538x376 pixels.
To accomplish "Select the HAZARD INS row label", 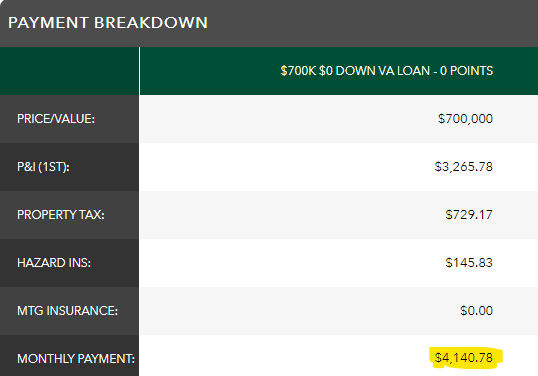I will [54, 263].
